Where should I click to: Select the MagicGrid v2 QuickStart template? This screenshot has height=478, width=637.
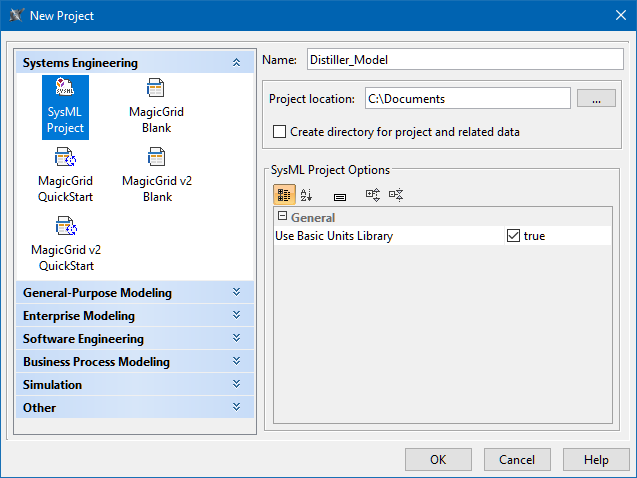tap(66, 243)
